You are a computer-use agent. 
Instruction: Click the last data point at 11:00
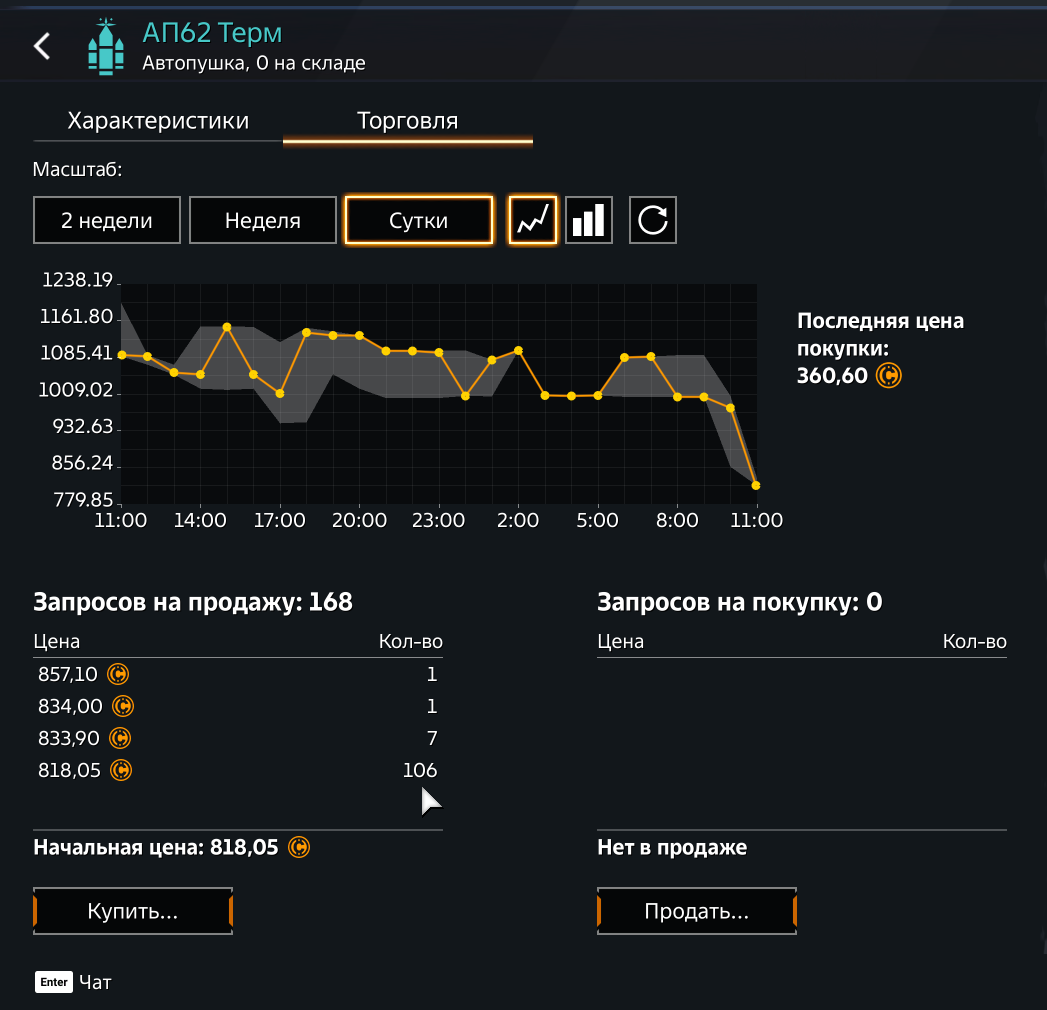pos(756,485)
